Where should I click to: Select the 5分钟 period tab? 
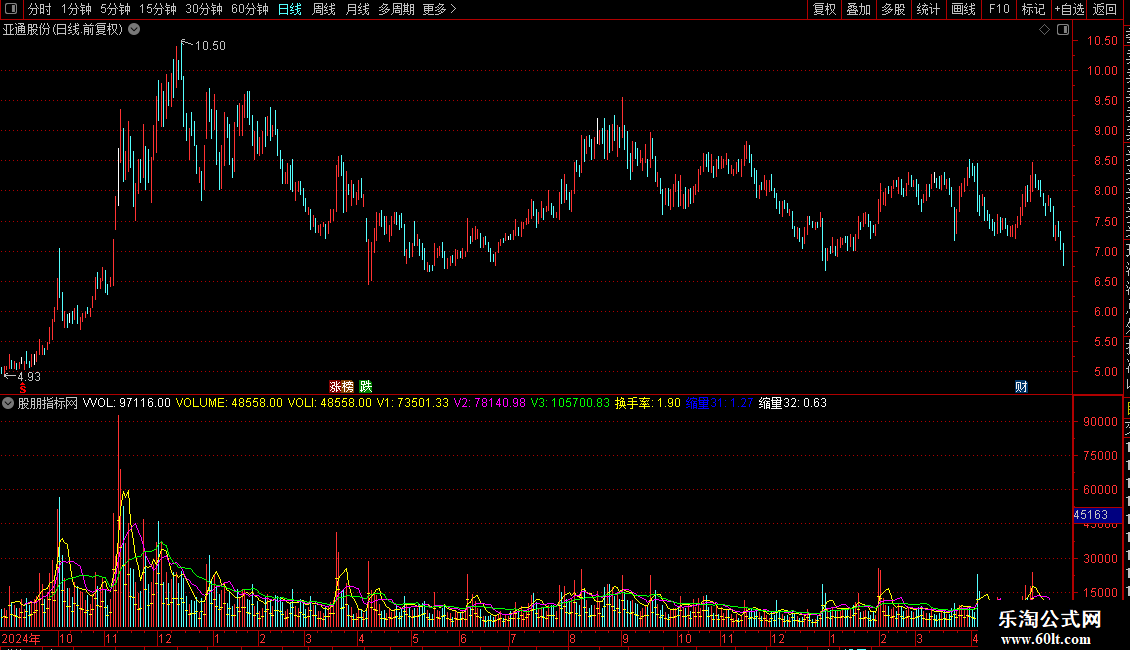coord(115,9)
